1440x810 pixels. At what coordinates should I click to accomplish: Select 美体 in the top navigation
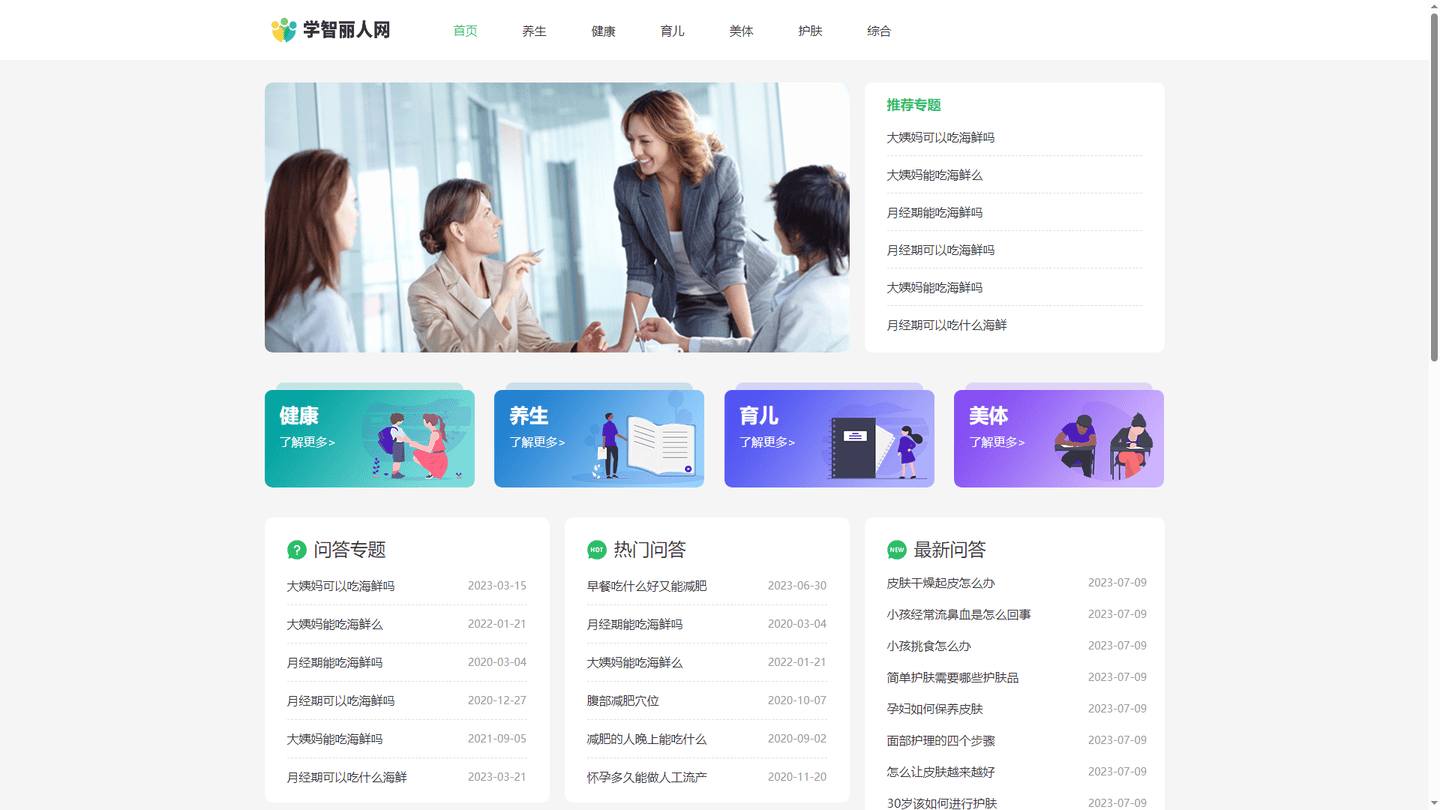(741, 31)
